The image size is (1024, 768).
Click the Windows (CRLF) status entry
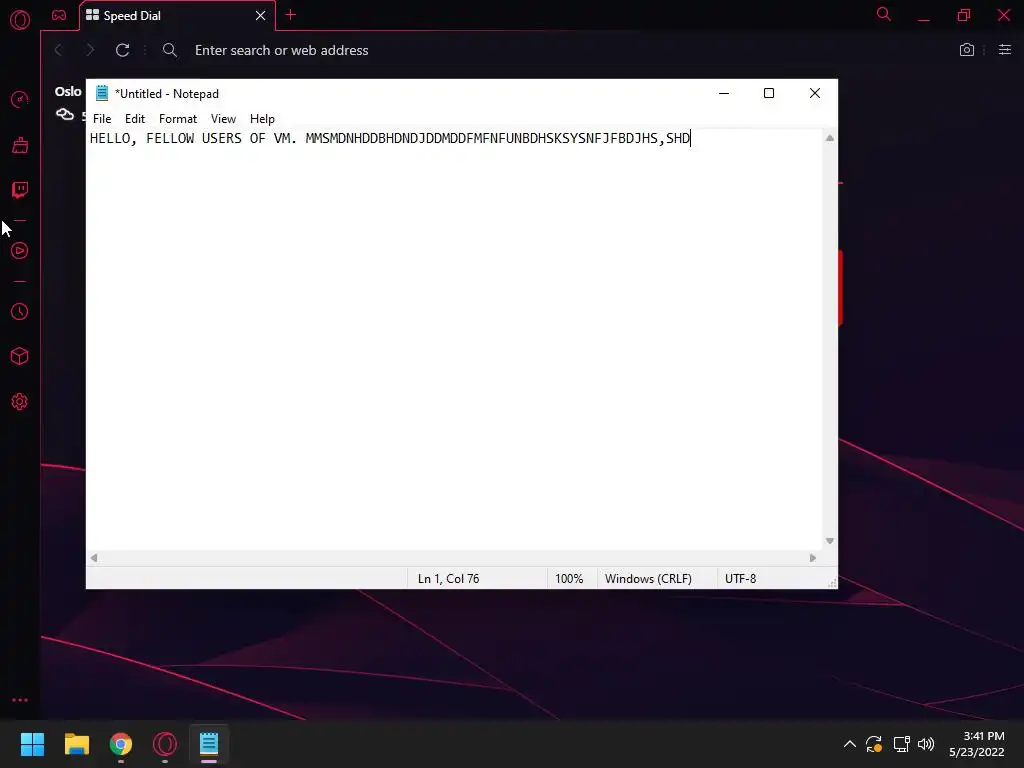(648, 579)
